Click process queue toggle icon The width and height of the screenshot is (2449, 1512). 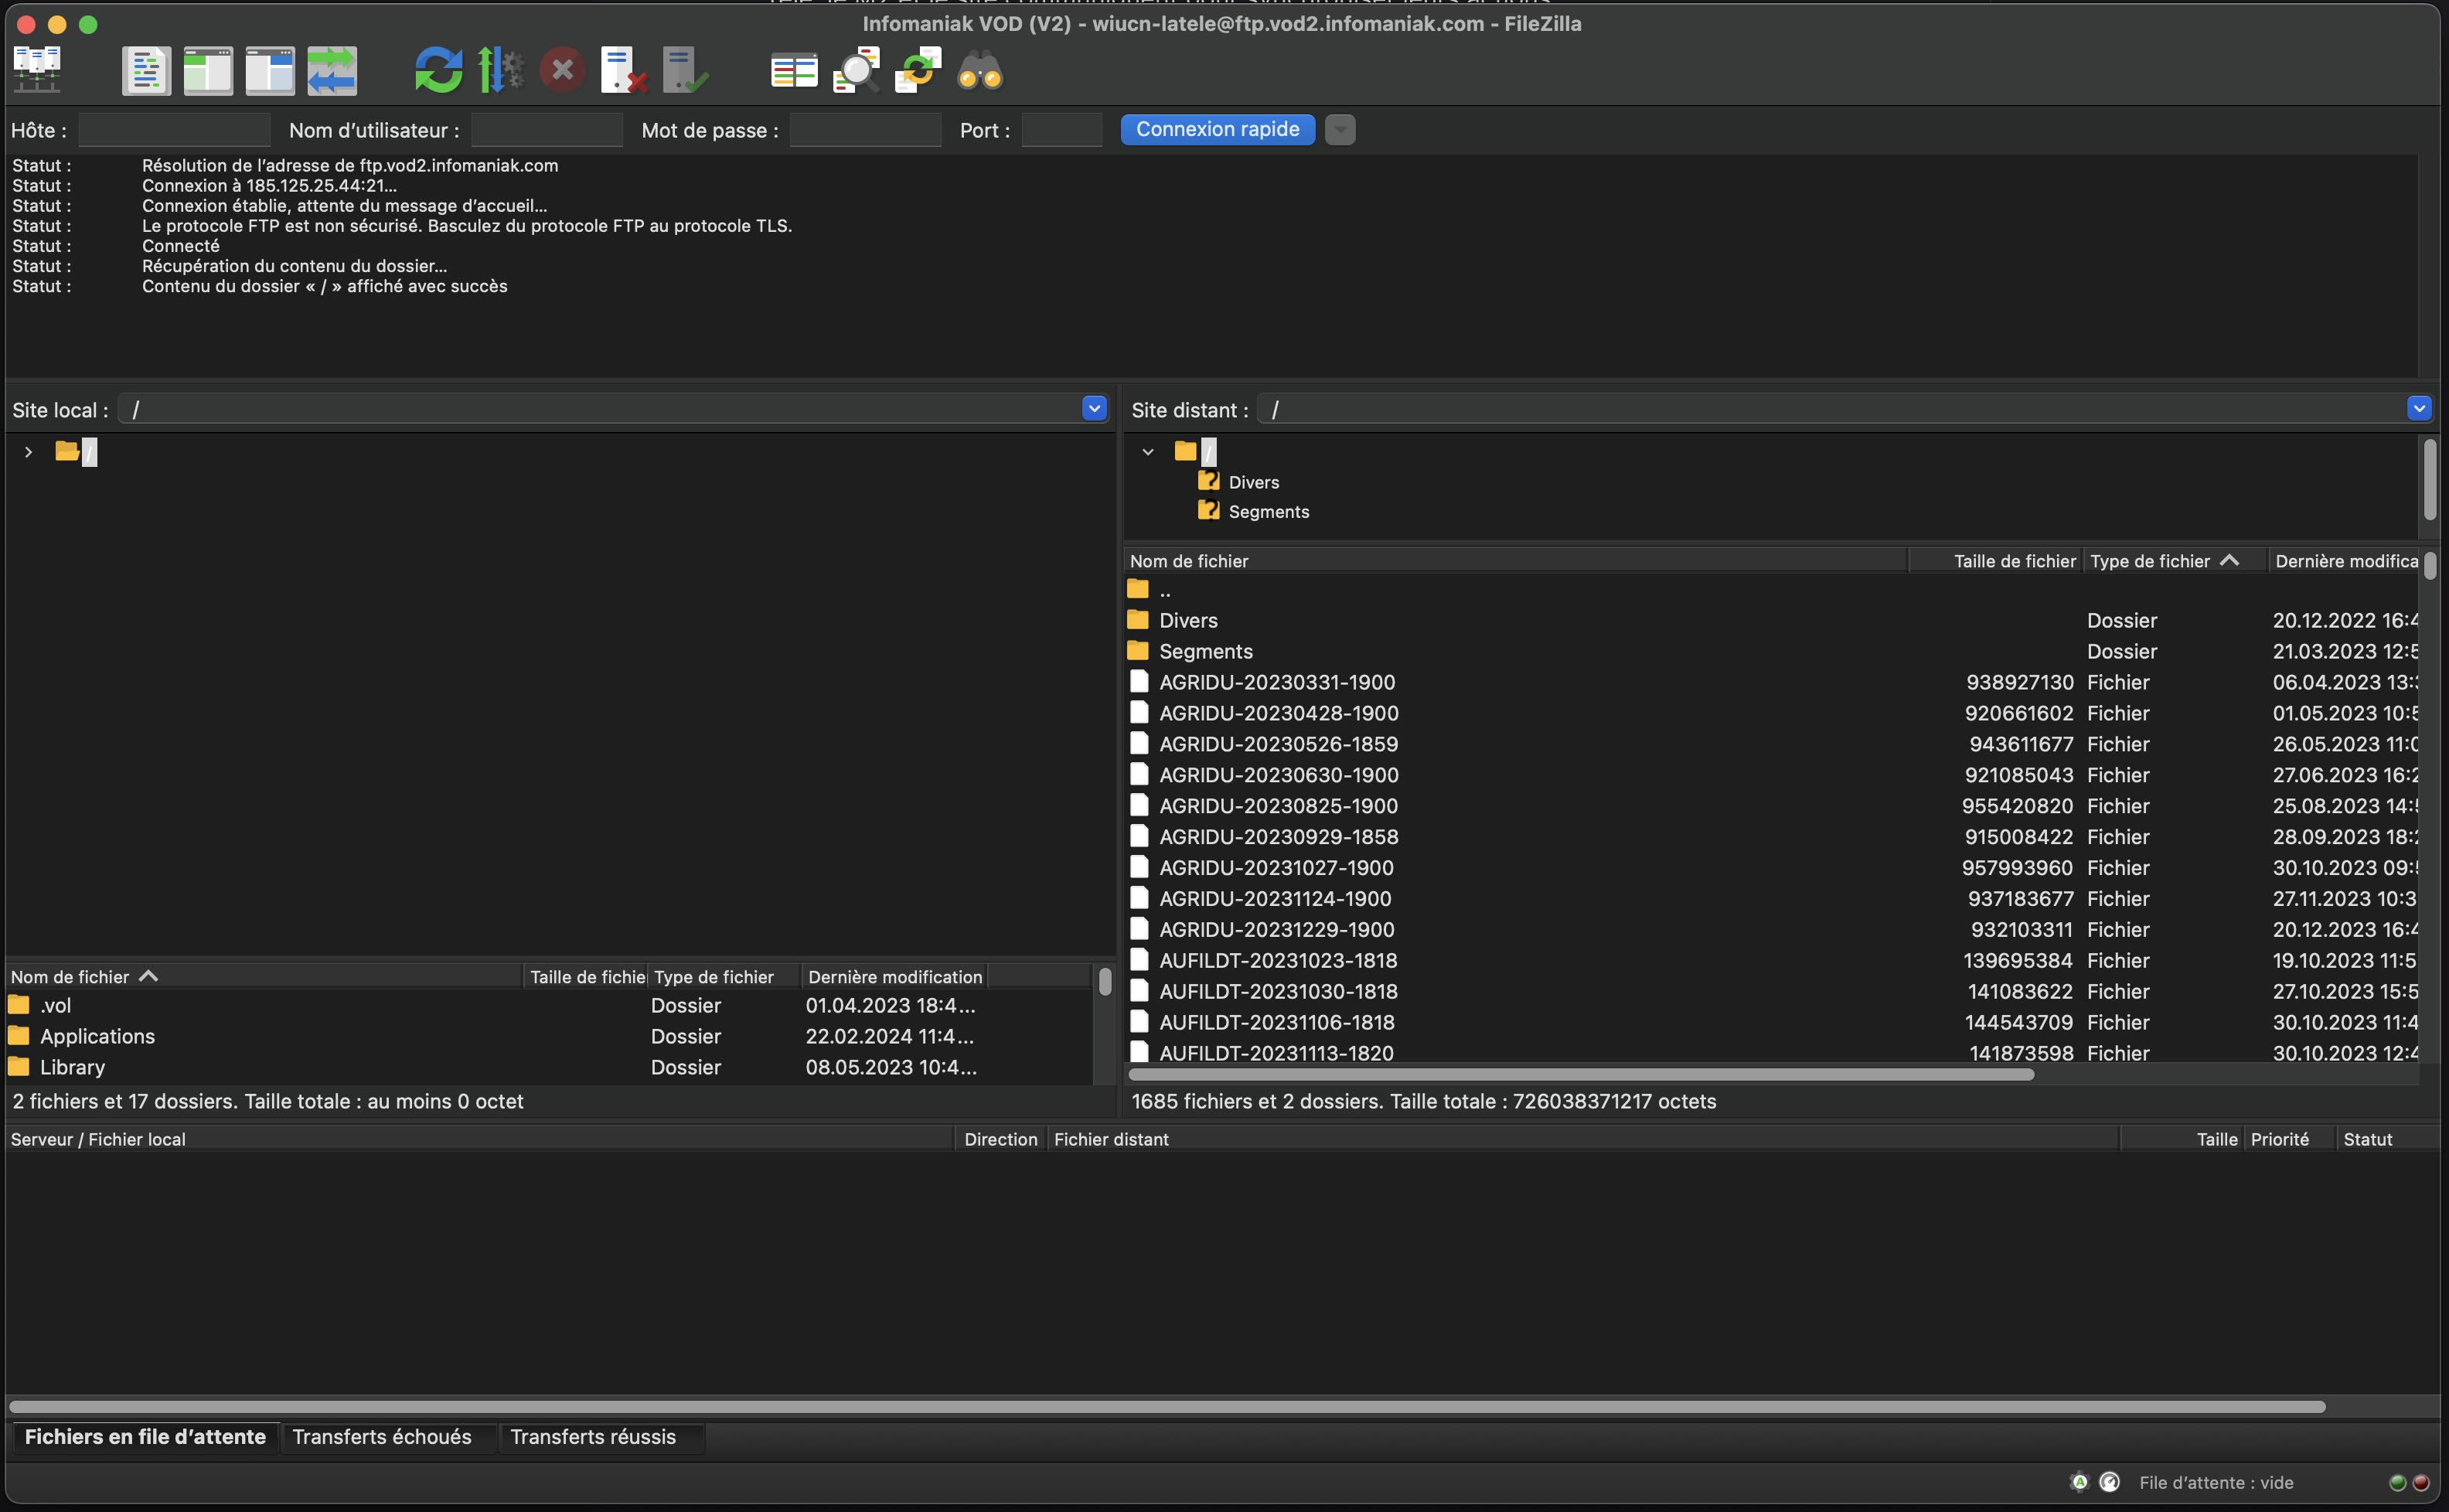[x=500, y=71]
